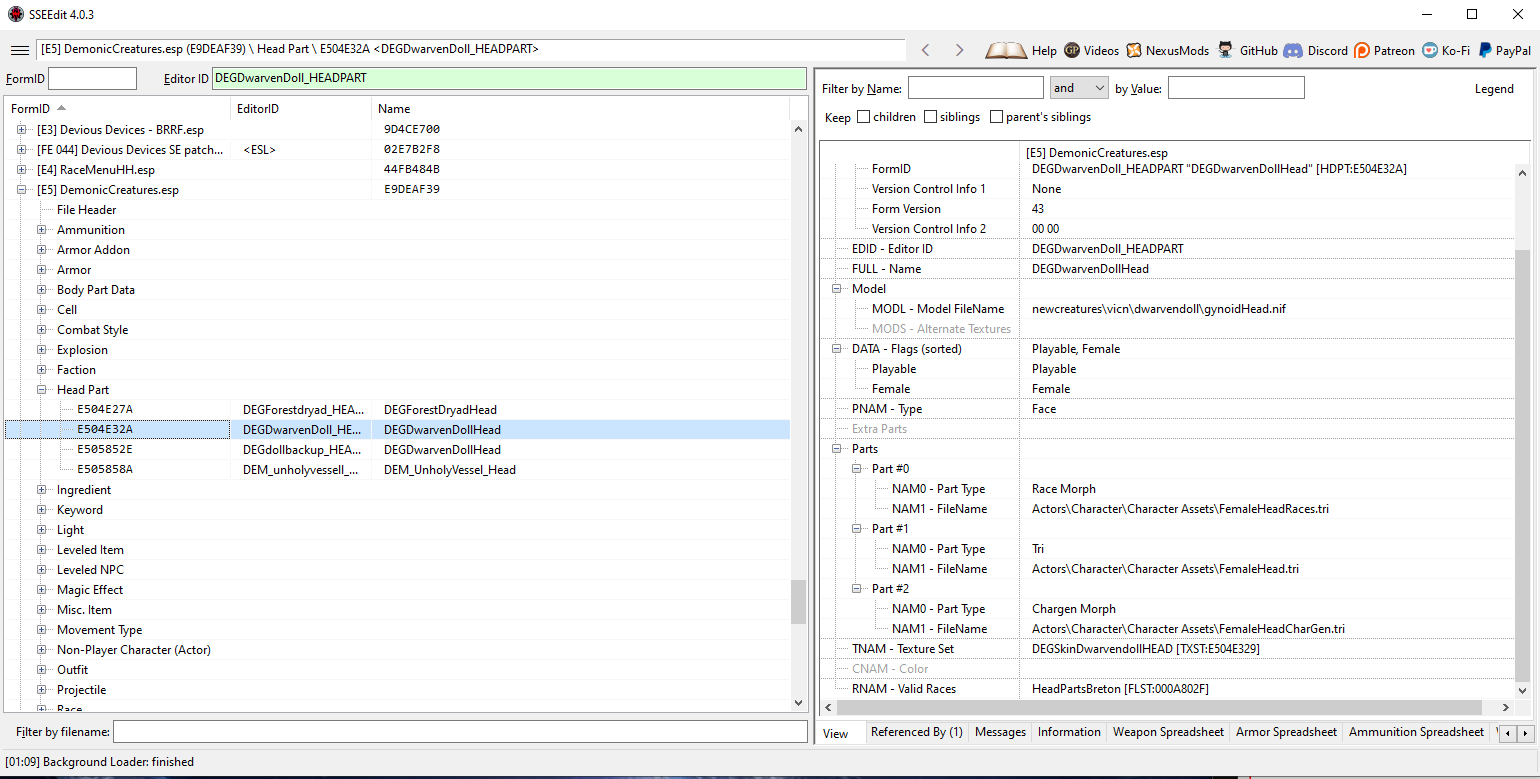Switch to the Information tab
The width and height of the screenshot is (1540, 779).
pyautogui.click(x=1069, y=732)
